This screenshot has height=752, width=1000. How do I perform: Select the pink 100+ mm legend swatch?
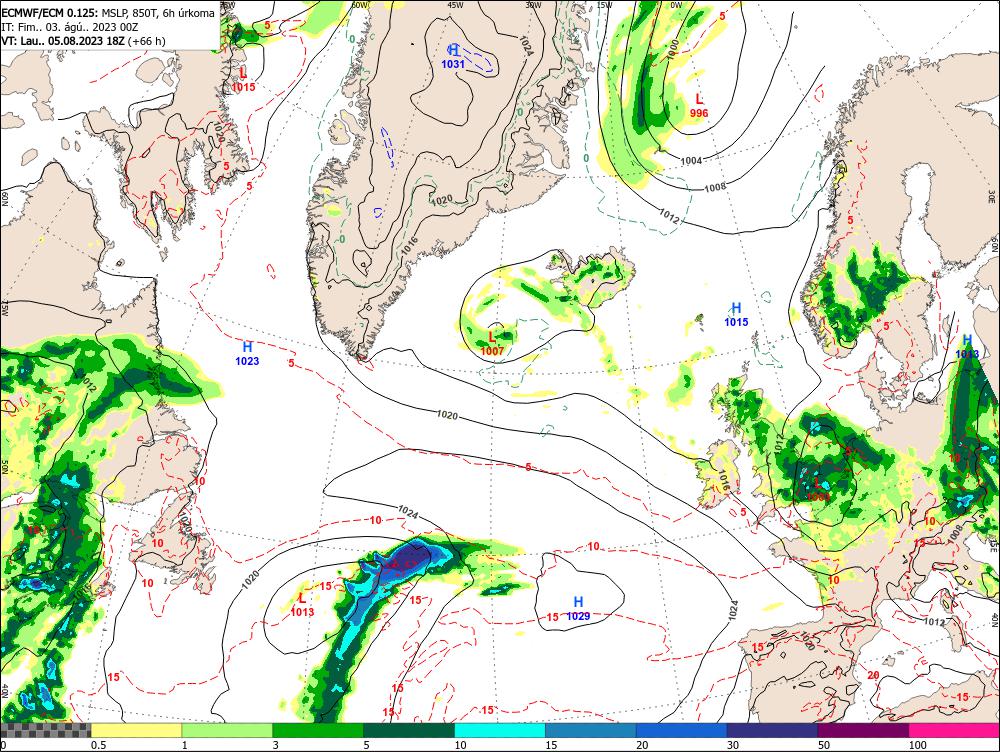click(x=954, y=730)
